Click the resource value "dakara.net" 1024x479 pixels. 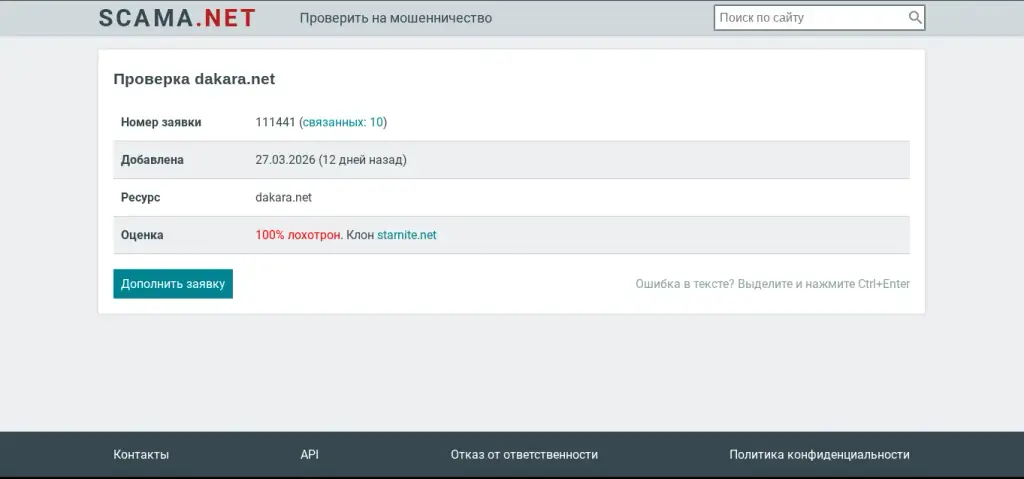(283, 197)
